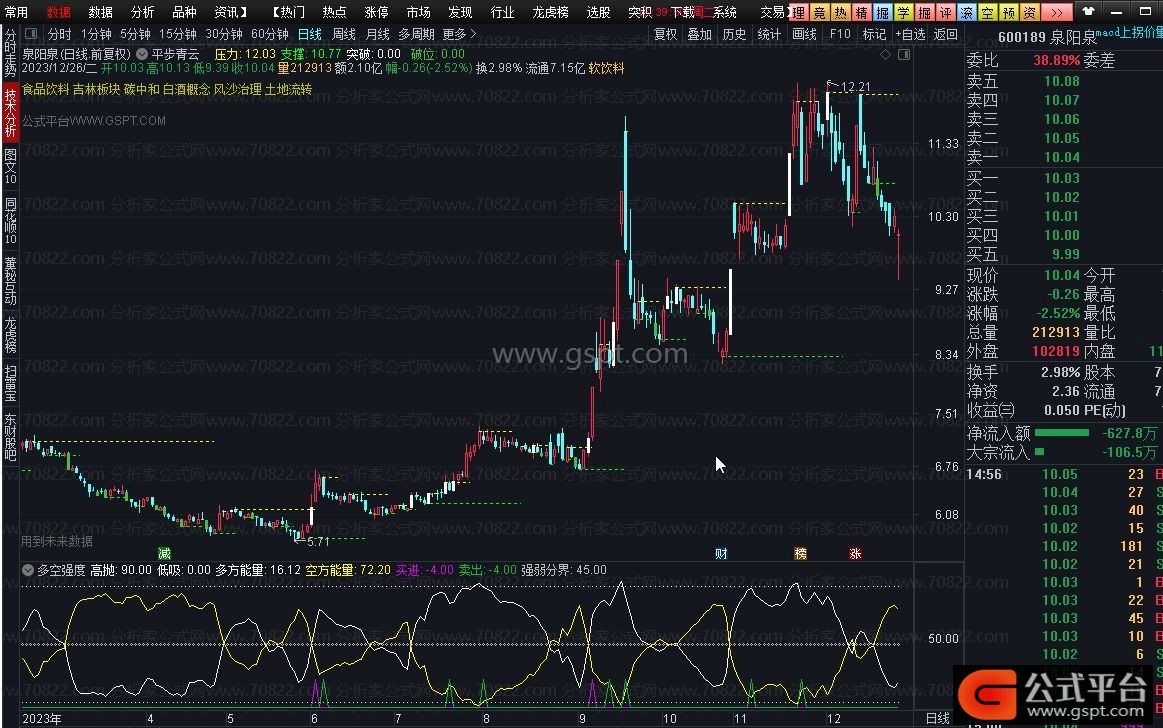This screenshot has width=1163, height=728.
Task: Click the 净流入额 green progress bar
Action: point(1061,433)
